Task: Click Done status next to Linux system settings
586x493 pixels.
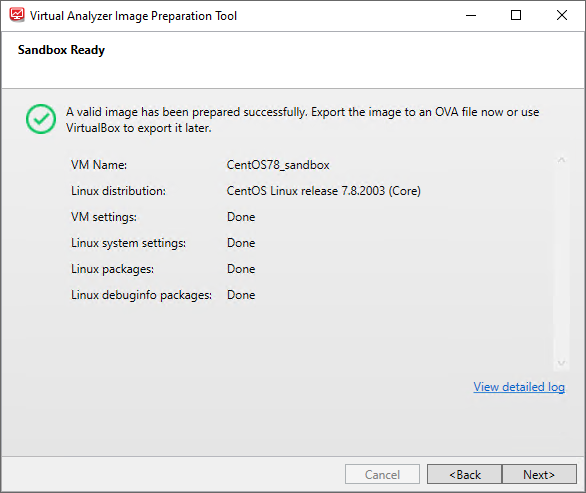Action: click(241, 243)
